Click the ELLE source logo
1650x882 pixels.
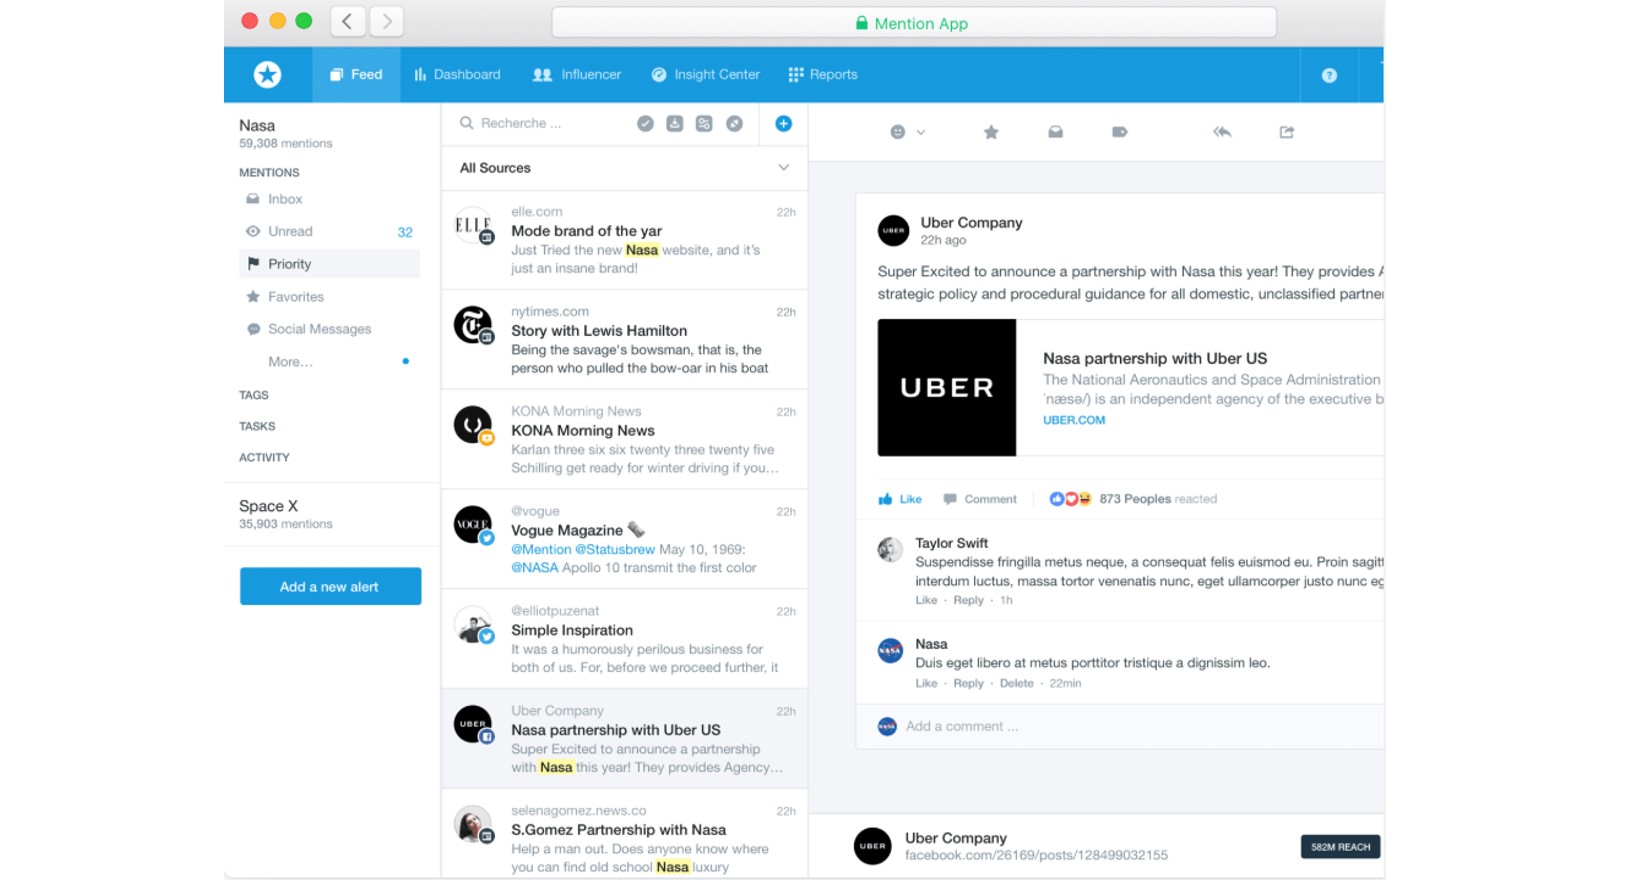click(473, 226)
